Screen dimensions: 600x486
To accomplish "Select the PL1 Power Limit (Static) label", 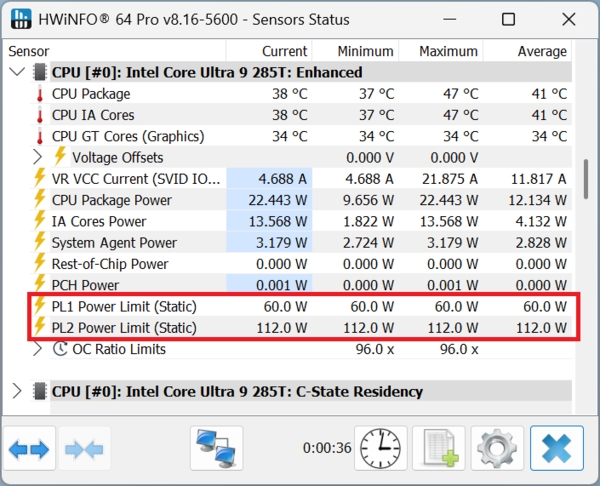I will (124, 307).
